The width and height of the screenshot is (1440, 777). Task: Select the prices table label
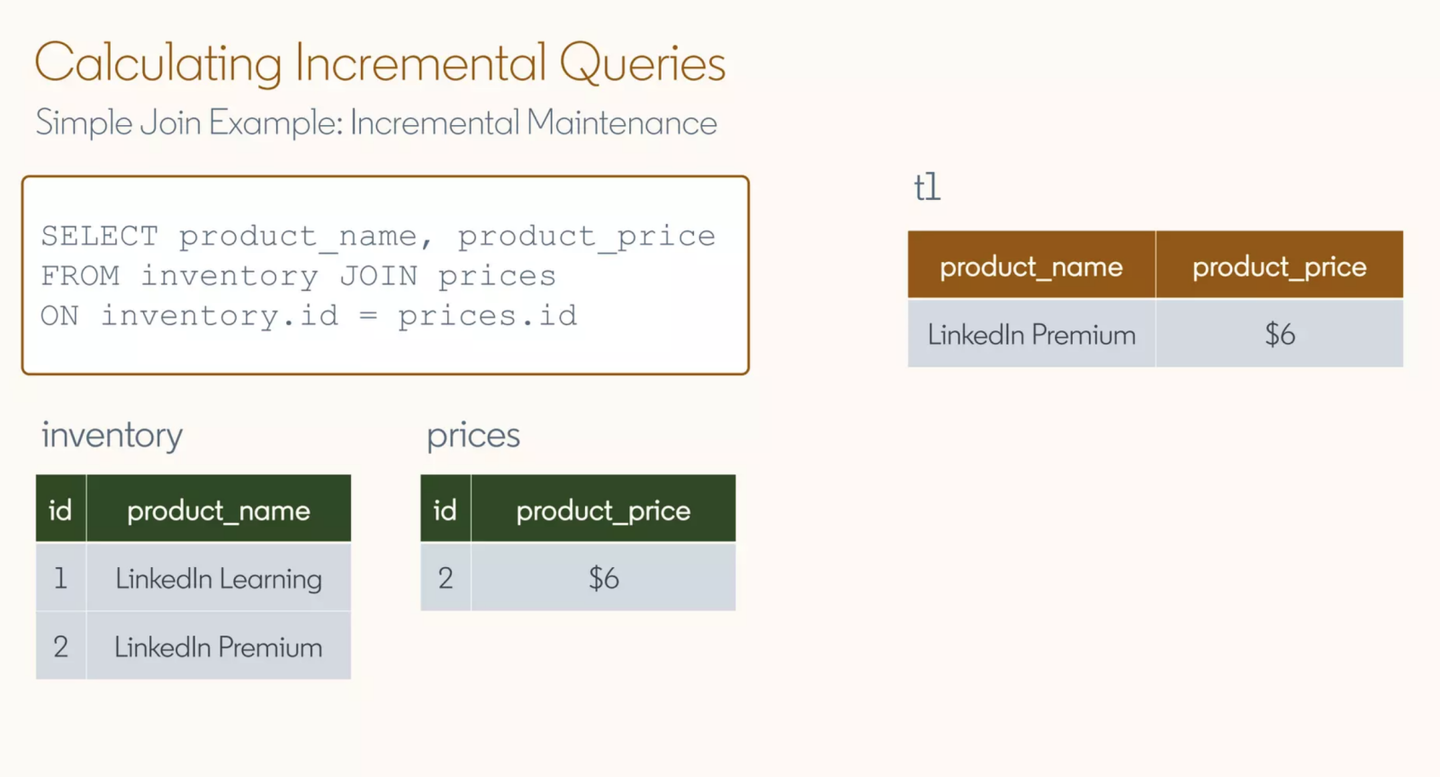(473, 435)
